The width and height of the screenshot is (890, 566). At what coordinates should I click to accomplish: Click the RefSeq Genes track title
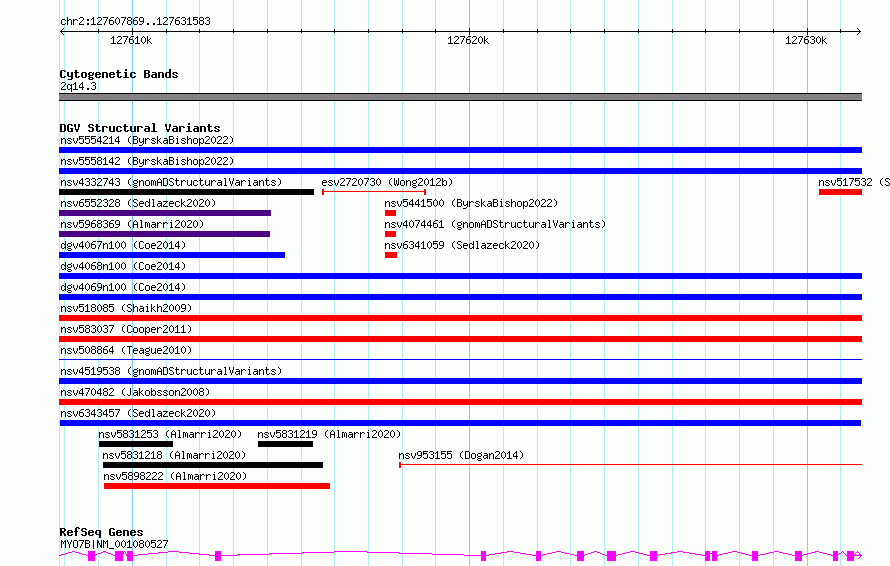tap(101, 532)
